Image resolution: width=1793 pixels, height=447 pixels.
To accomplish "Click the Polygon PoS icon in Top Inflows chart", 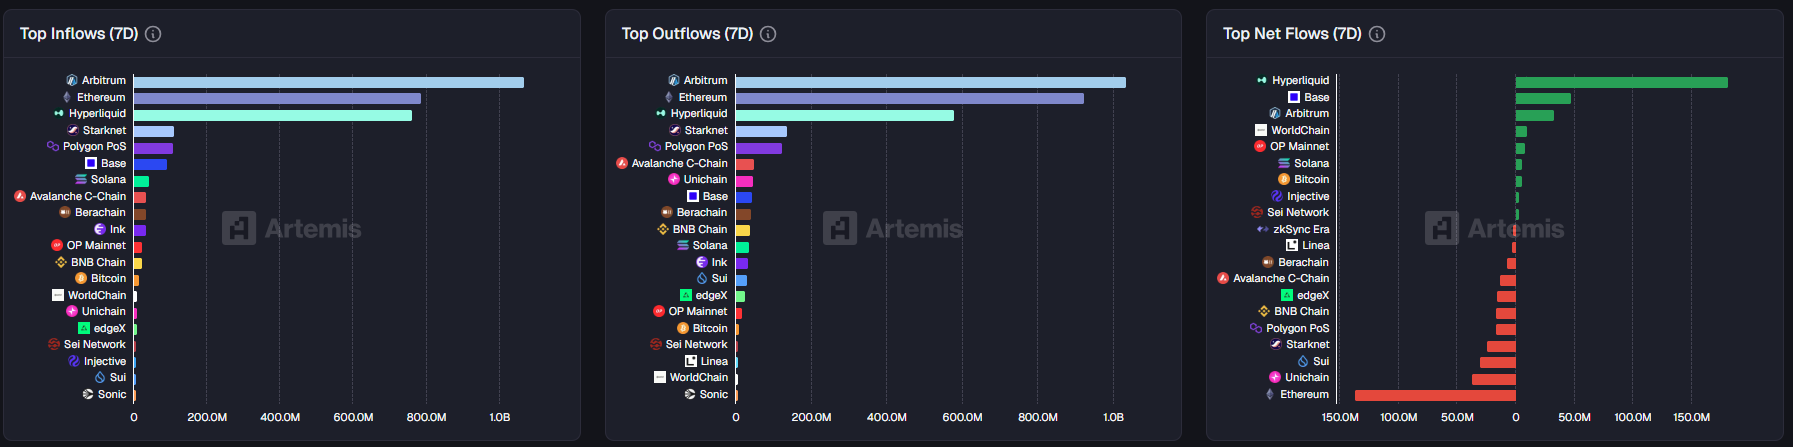I will coord(53,146).
